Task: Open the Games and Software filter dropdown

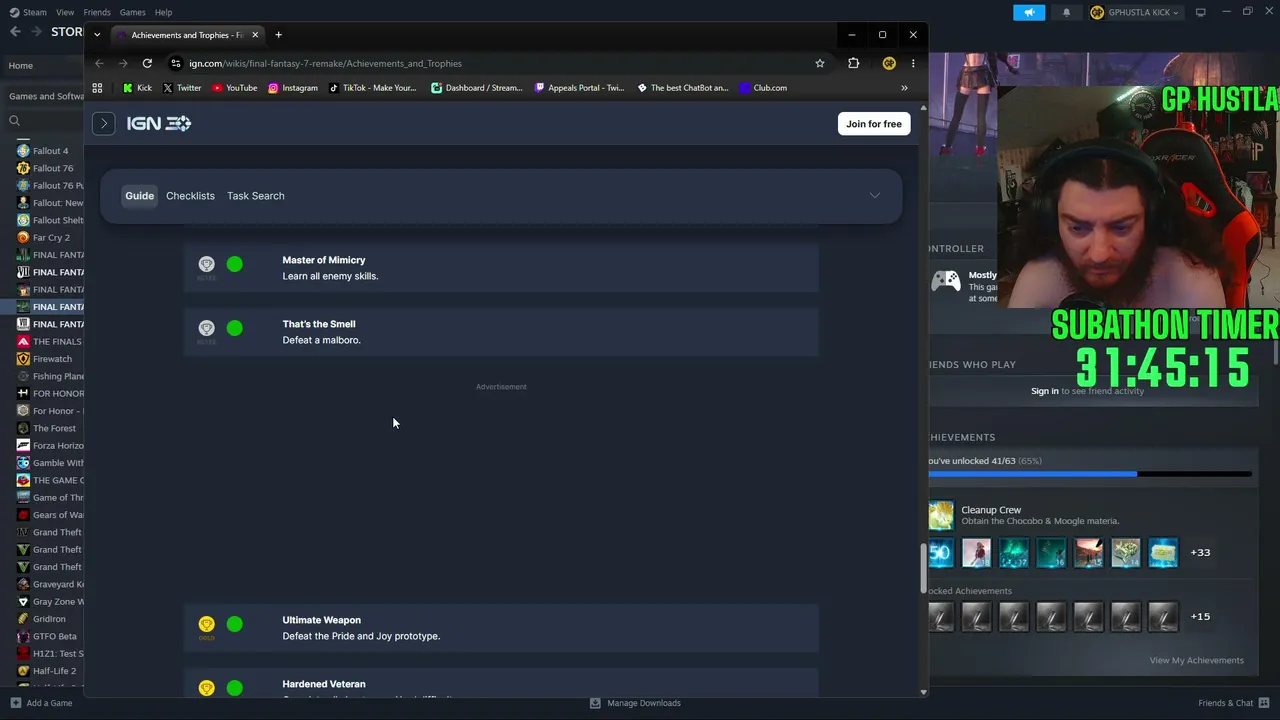Action: (46, 96)
